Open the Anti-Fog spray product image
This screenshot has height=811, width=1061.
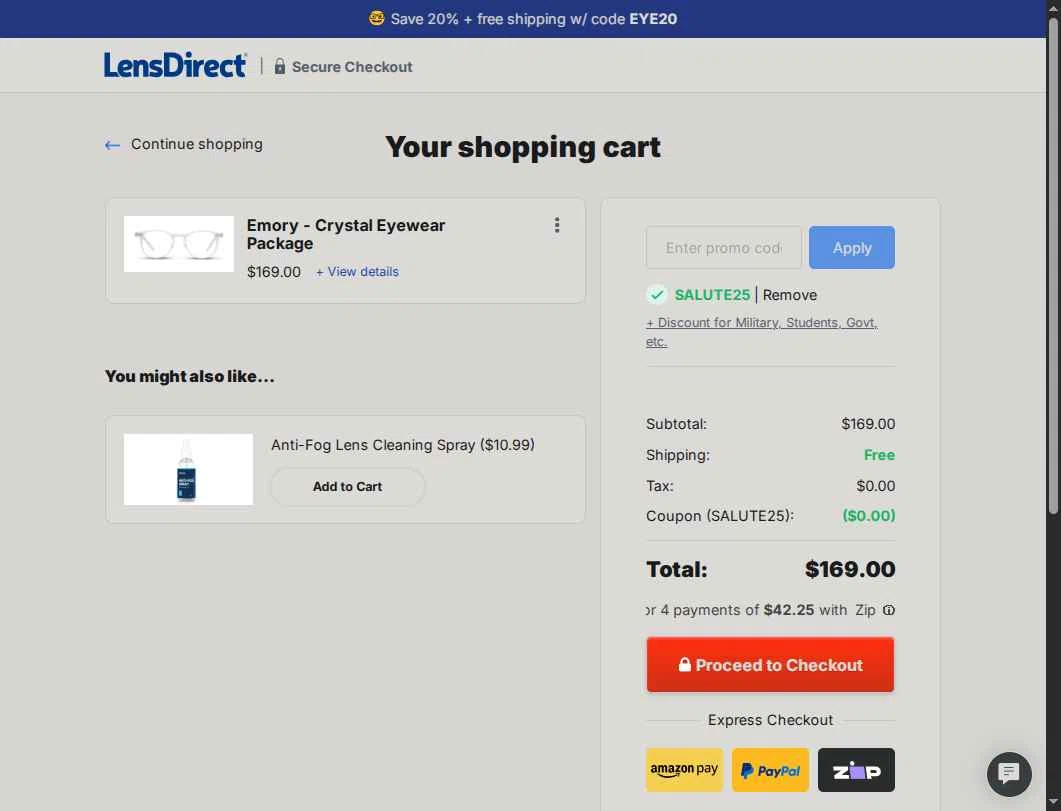pos(188,469)
